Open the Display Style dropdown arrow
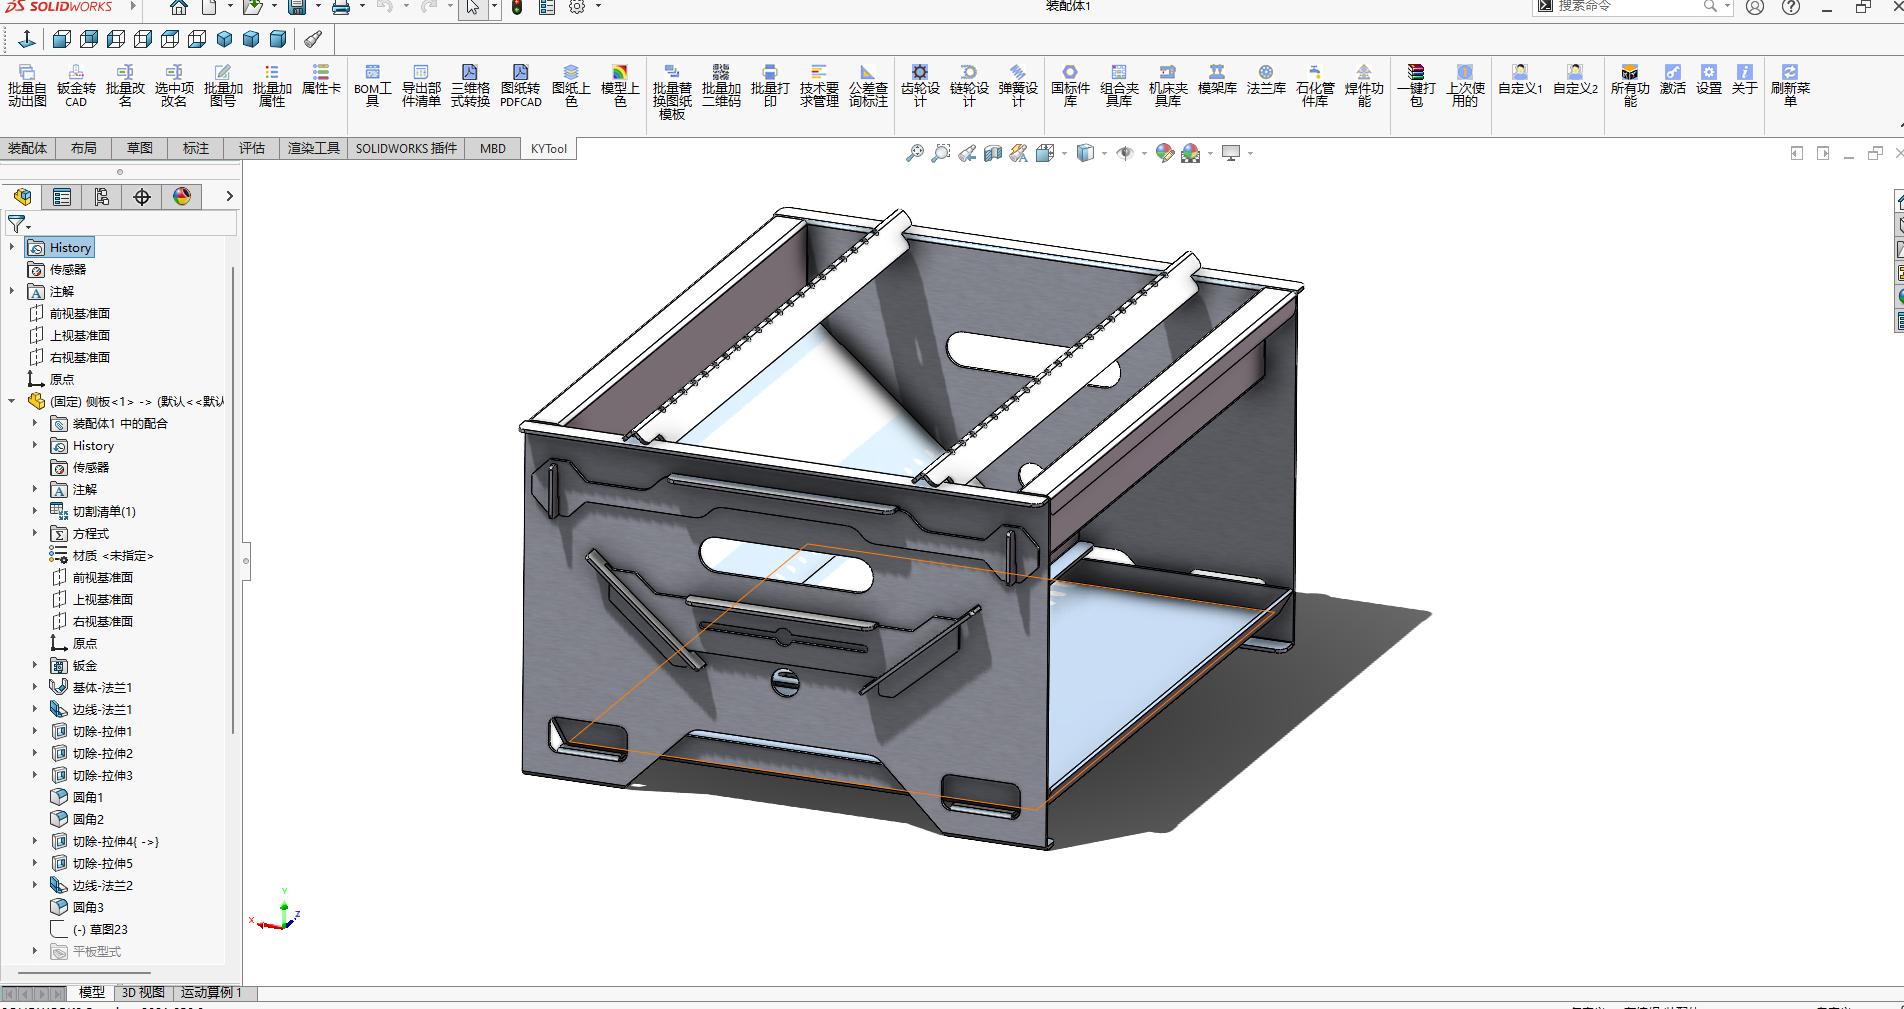The height and width of the screenshot is (1009, 1904). click(x=1104, y=153)
